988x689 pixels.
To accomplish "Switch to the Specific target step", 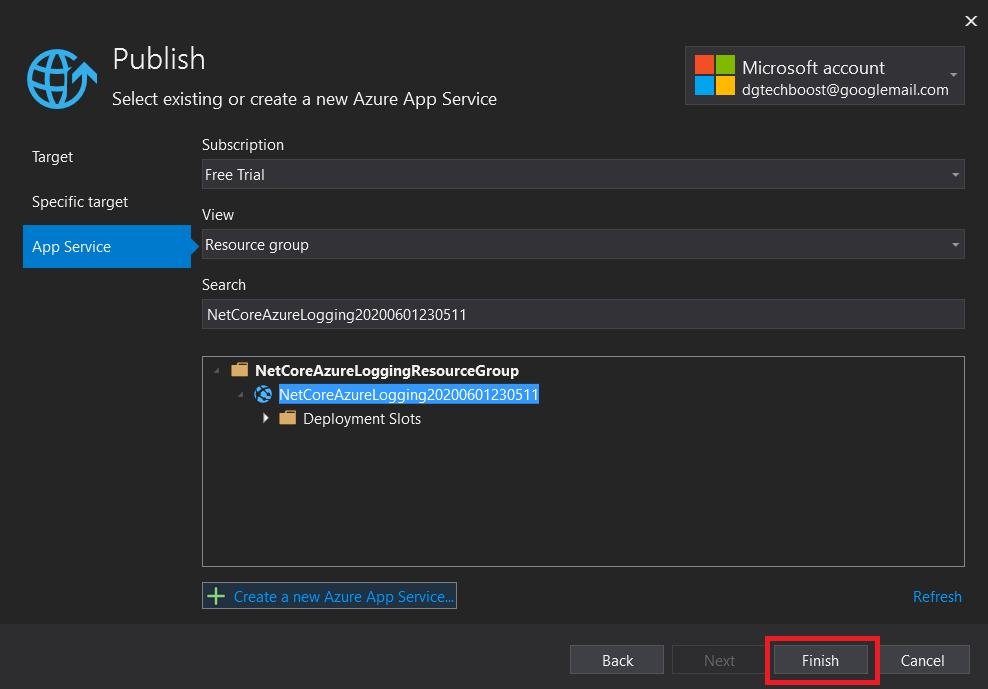I will click(x=80, y=202).
